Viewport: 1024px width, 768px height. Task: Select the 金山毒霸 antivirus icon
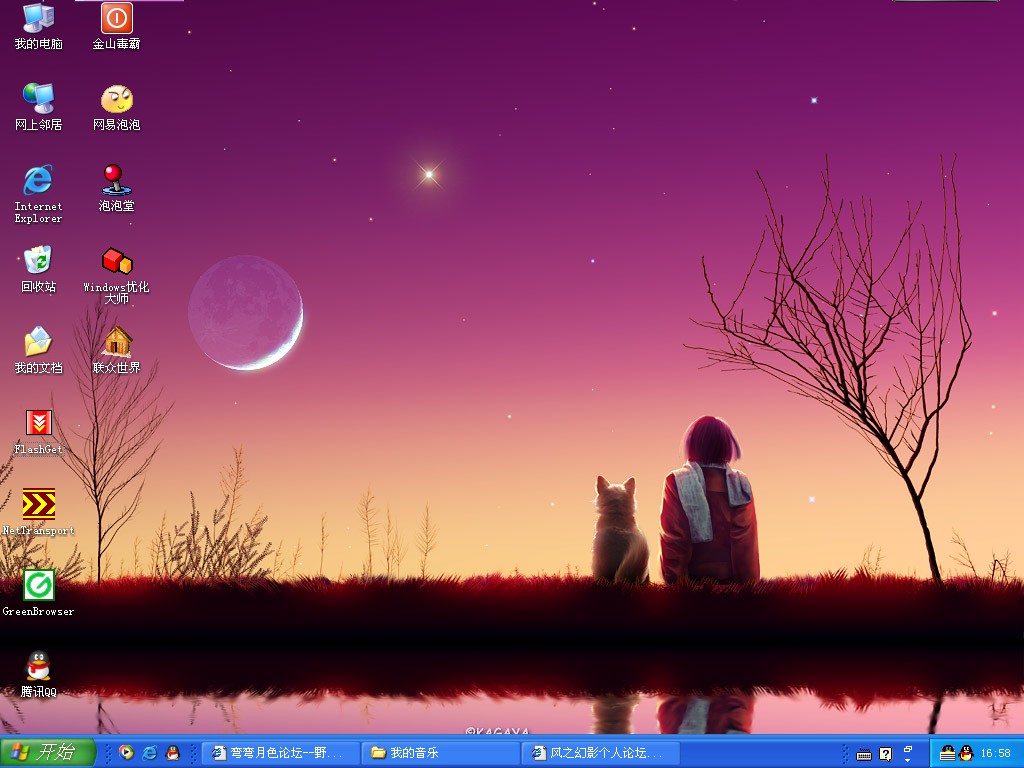(x=117, y=18)
